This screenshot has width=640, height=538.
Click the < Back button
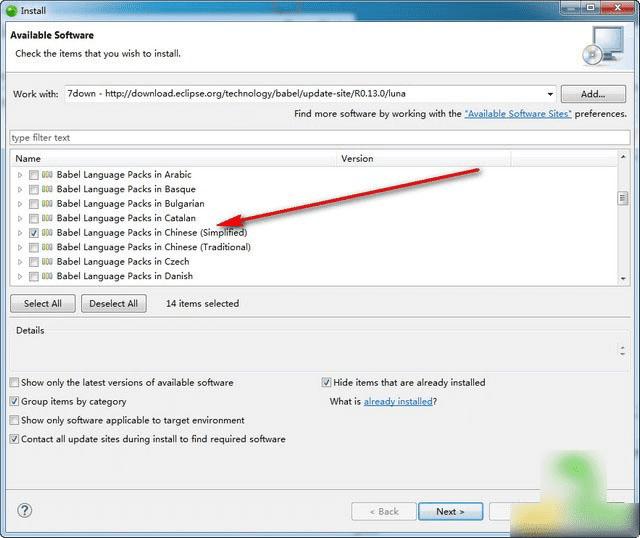pyautogui.click(x=384, y=511)
